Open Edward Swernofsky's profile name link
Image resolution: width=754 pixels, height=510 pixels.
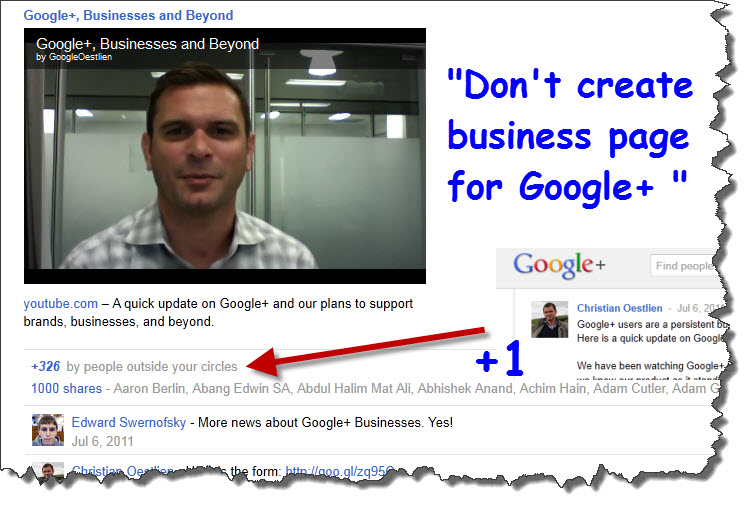[128, 423]
